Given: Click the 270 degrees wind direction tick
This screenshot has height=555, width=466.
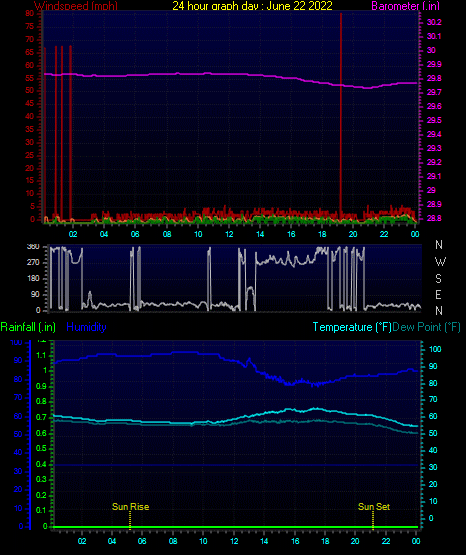Looking at the screenshot, I should 34,262.
